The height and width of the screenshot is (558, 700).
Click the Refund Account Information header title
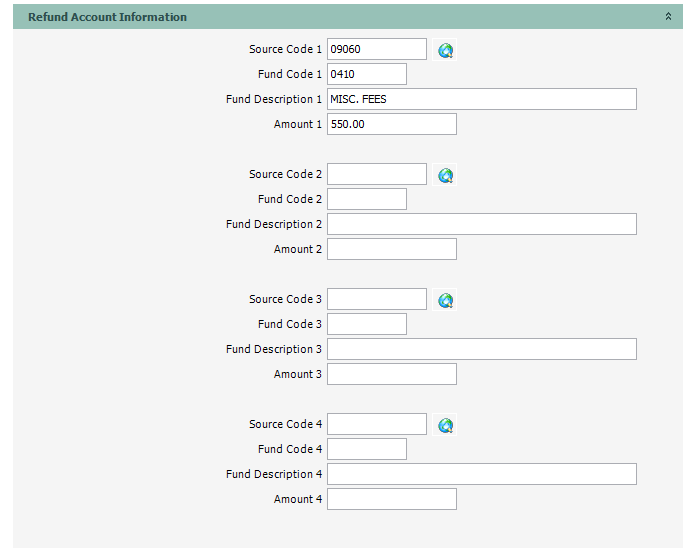coord(107,17)
